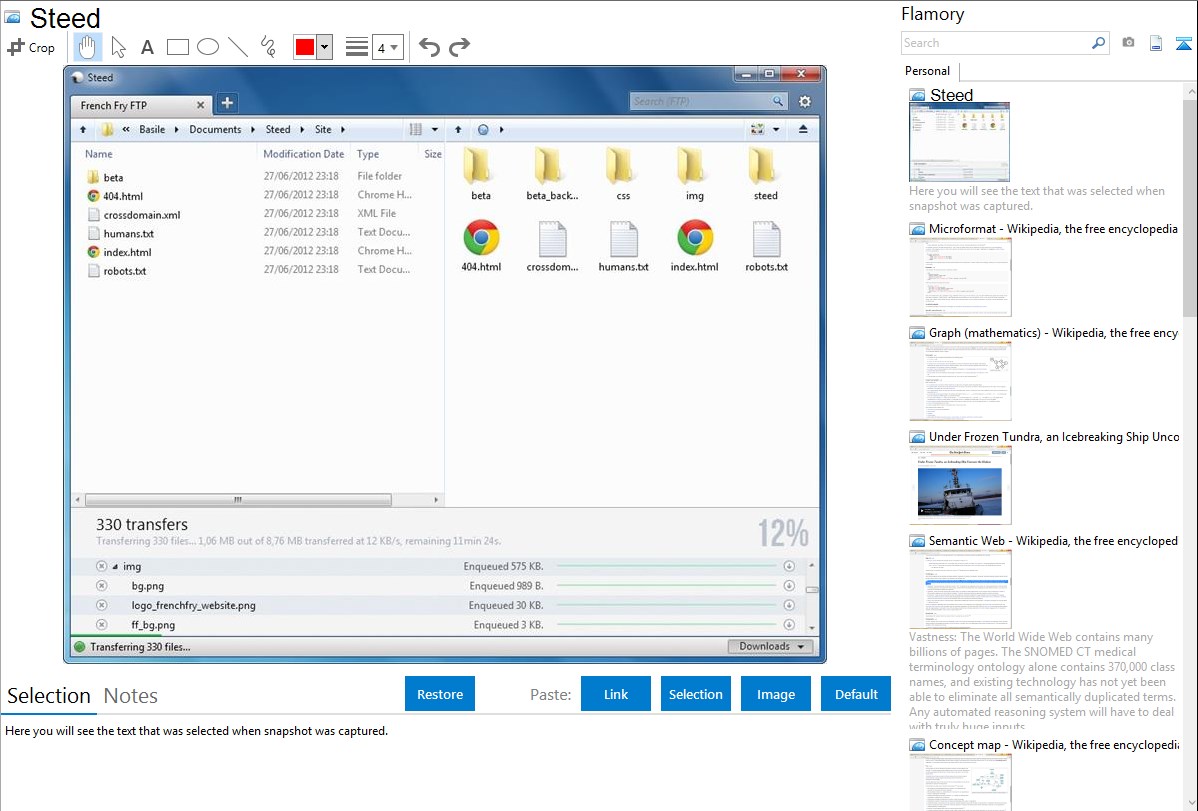
Task: Click the globe icon in right pane path
Action: pos(483,129)
